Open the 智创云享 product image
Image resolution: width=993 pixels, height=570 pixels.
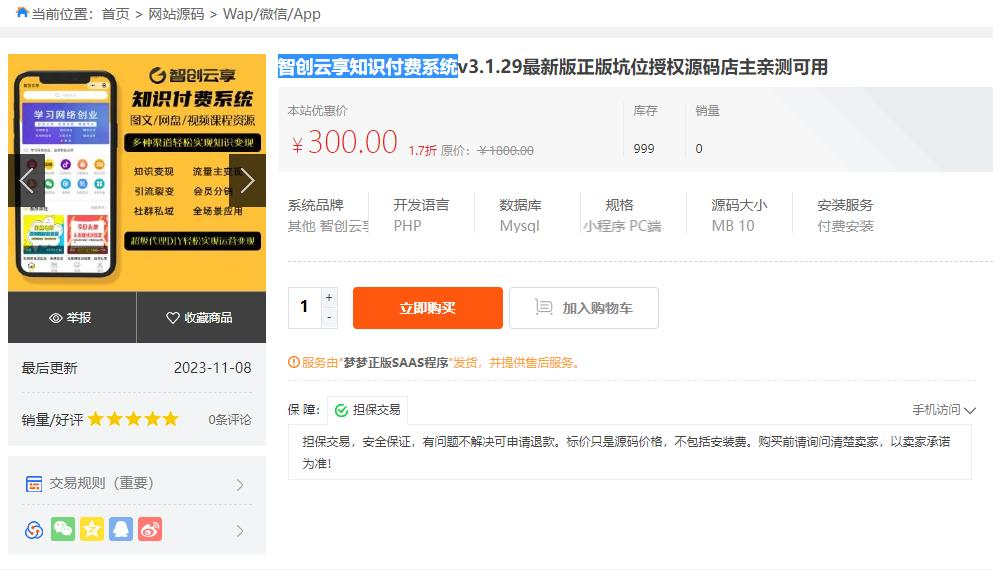coord(137,172)
